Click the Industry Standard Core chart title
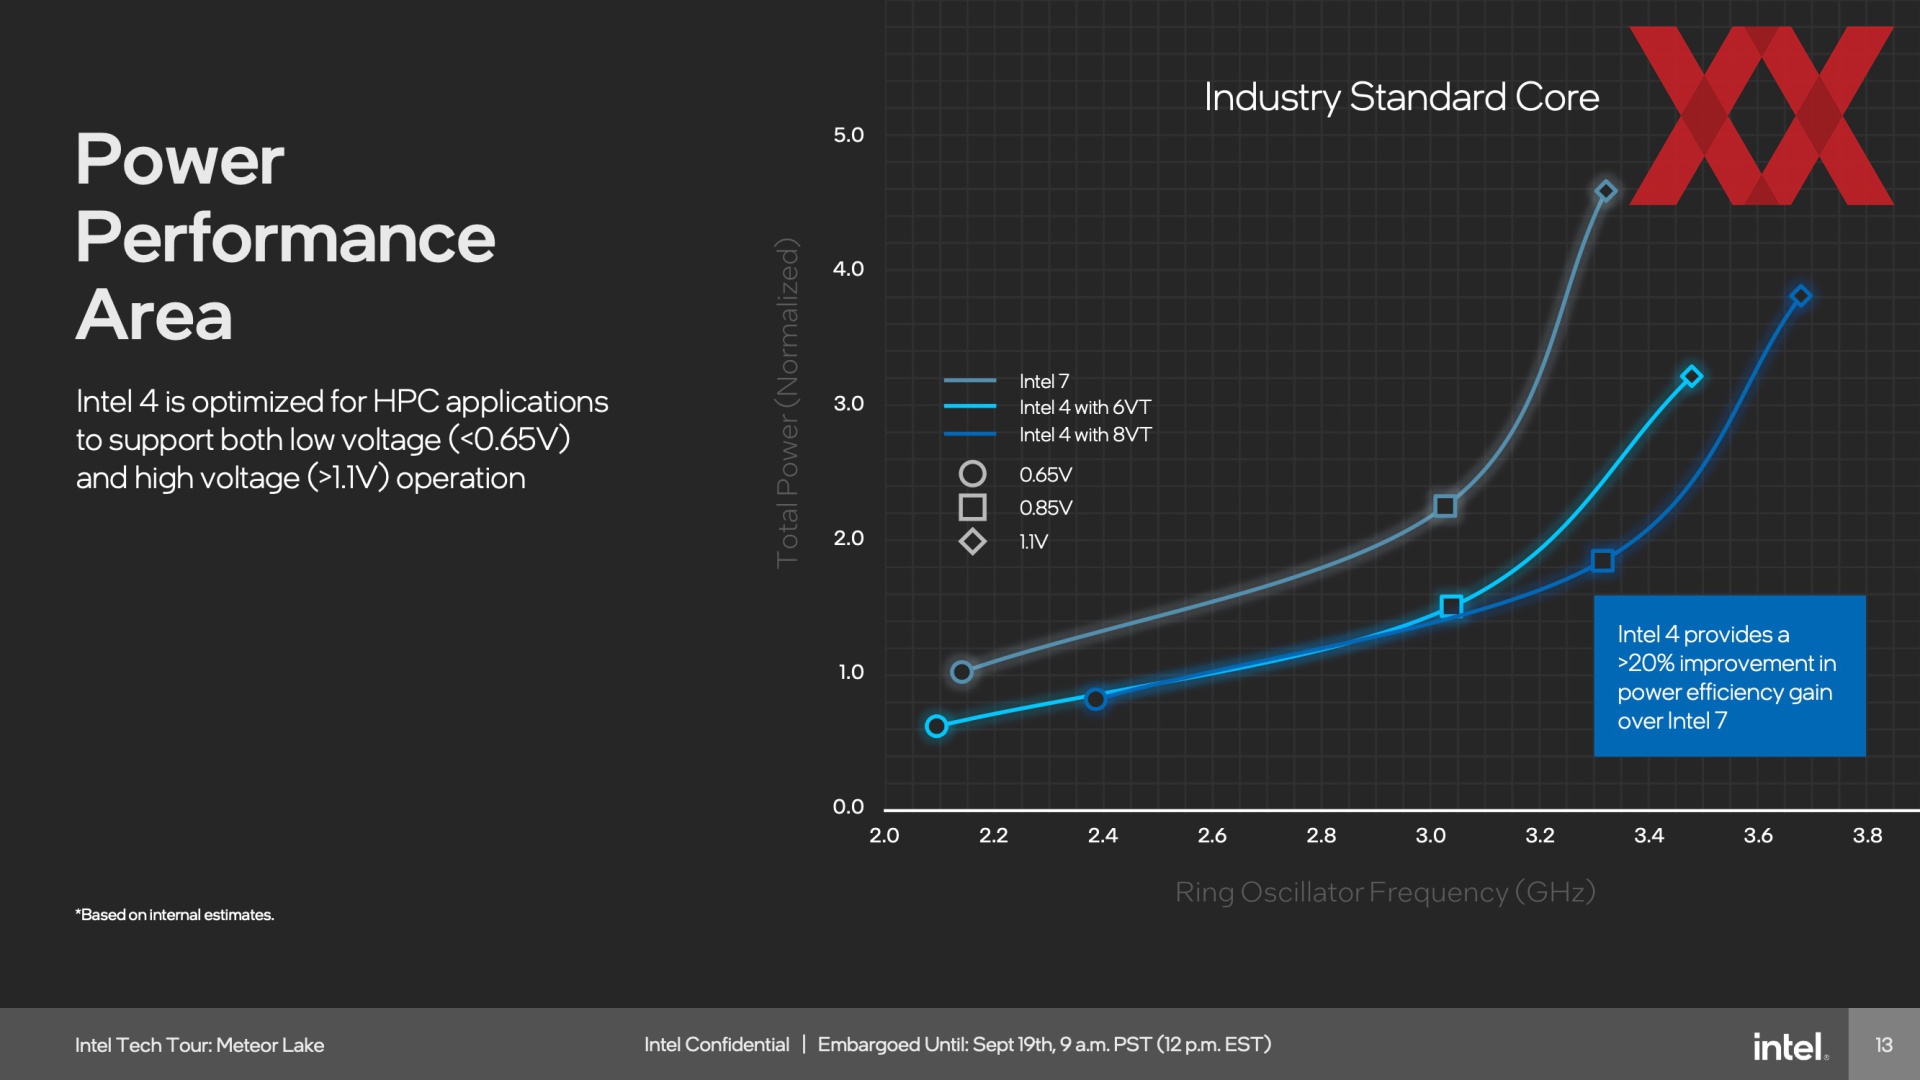This screenshot has height=1080, width=1920. 1401,97
